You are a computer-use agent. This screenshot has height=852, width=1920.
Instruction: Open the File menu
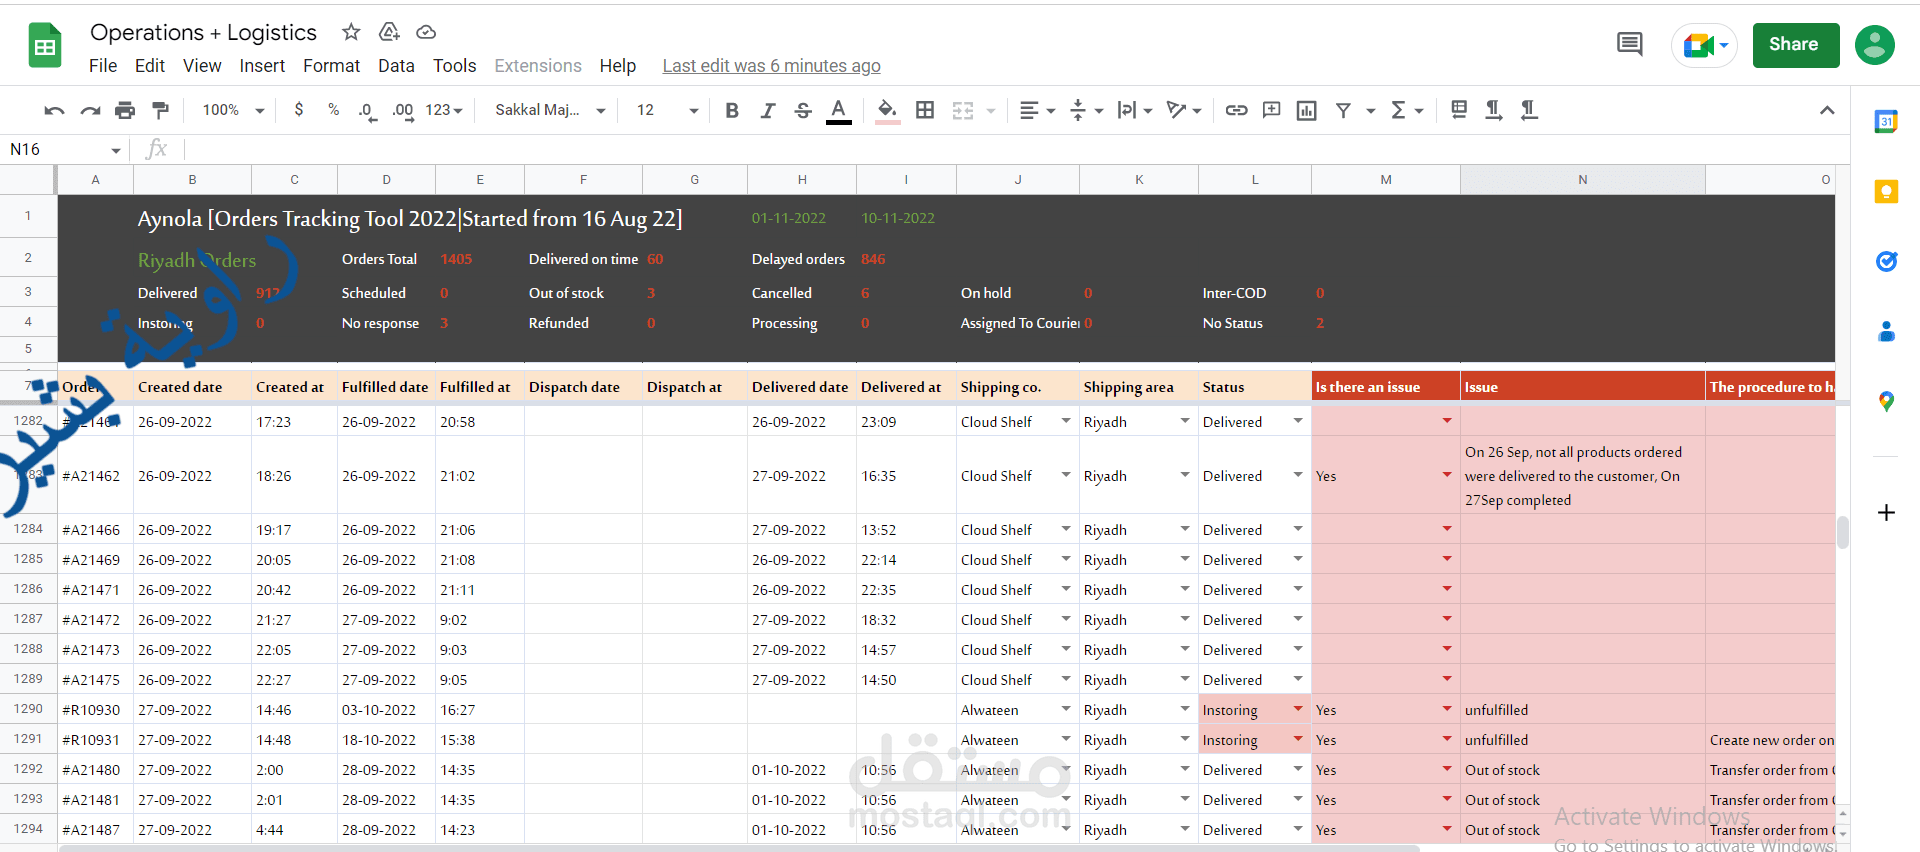click(103, 66)
